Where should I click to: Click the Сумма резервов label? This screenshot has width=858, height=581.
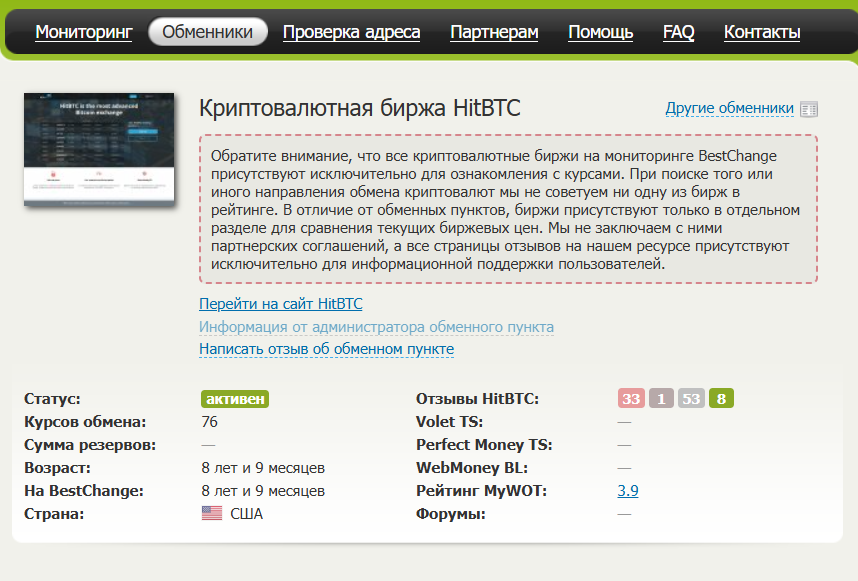pos(90,445)
